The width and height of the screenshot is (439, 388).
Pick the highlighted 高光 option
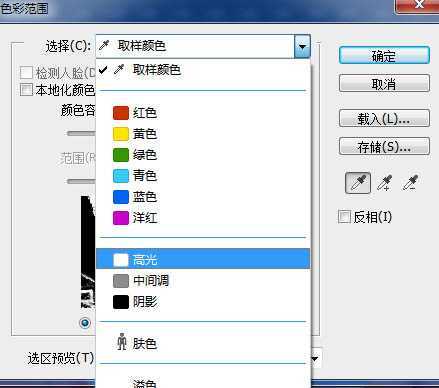tap(203, 259)
